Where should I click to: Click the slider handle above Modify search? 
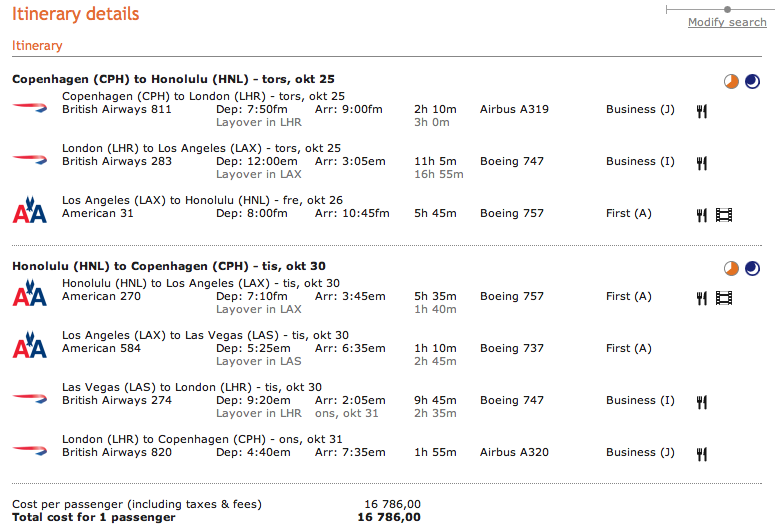tap(728, 9)
